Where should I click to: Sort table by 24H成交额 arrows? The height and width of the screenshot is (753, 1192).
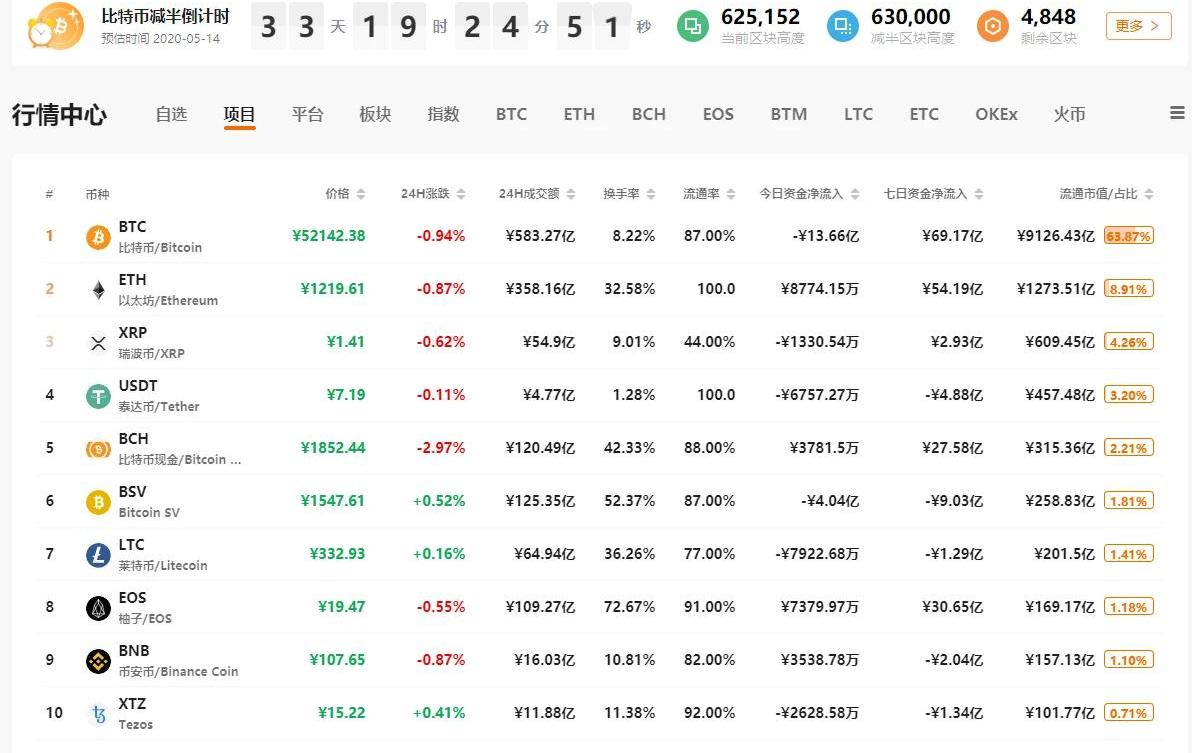[x=571, y=195]
